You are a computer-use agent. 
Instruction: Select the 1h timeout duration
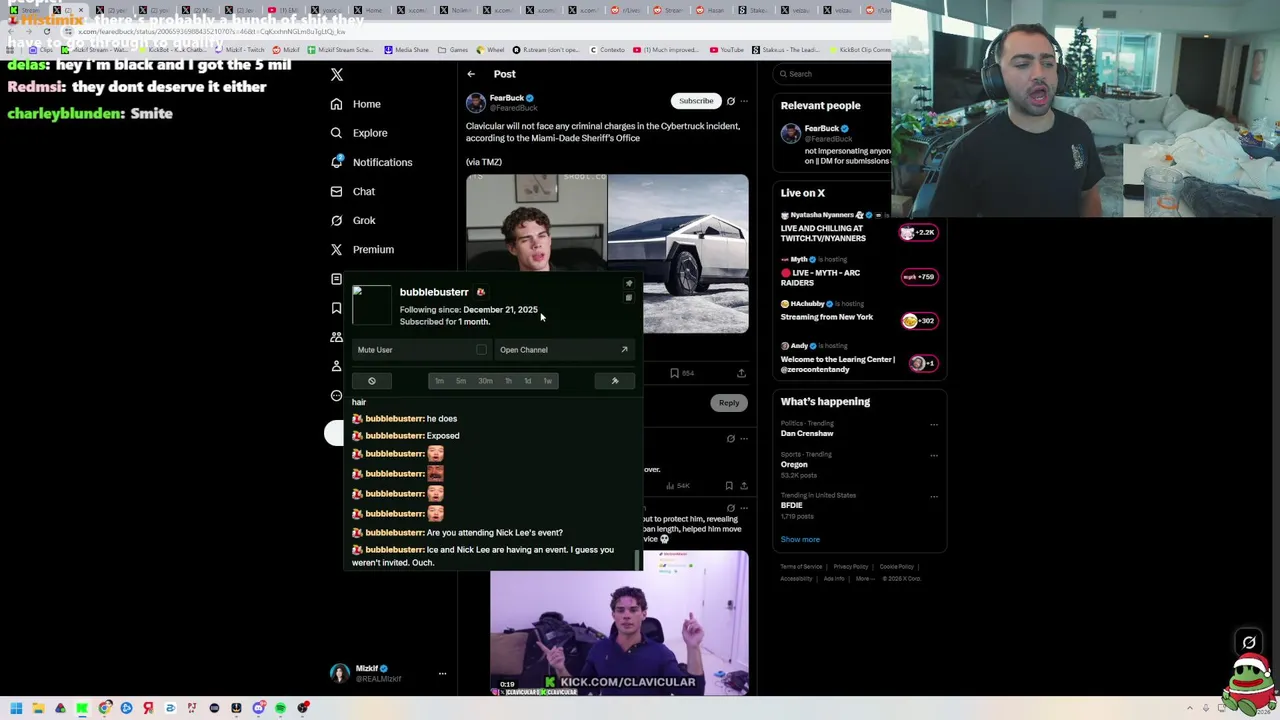tap(508, 381)
